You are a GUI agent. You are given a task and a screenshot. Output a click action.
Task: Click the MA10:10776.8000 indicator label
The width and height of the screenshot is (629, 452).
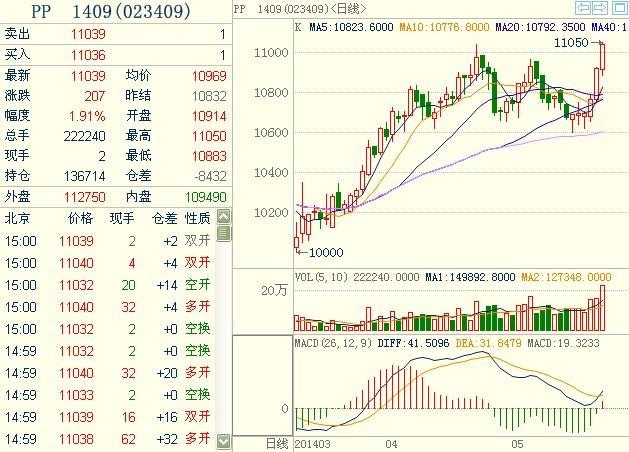click(x=444, y=27)
